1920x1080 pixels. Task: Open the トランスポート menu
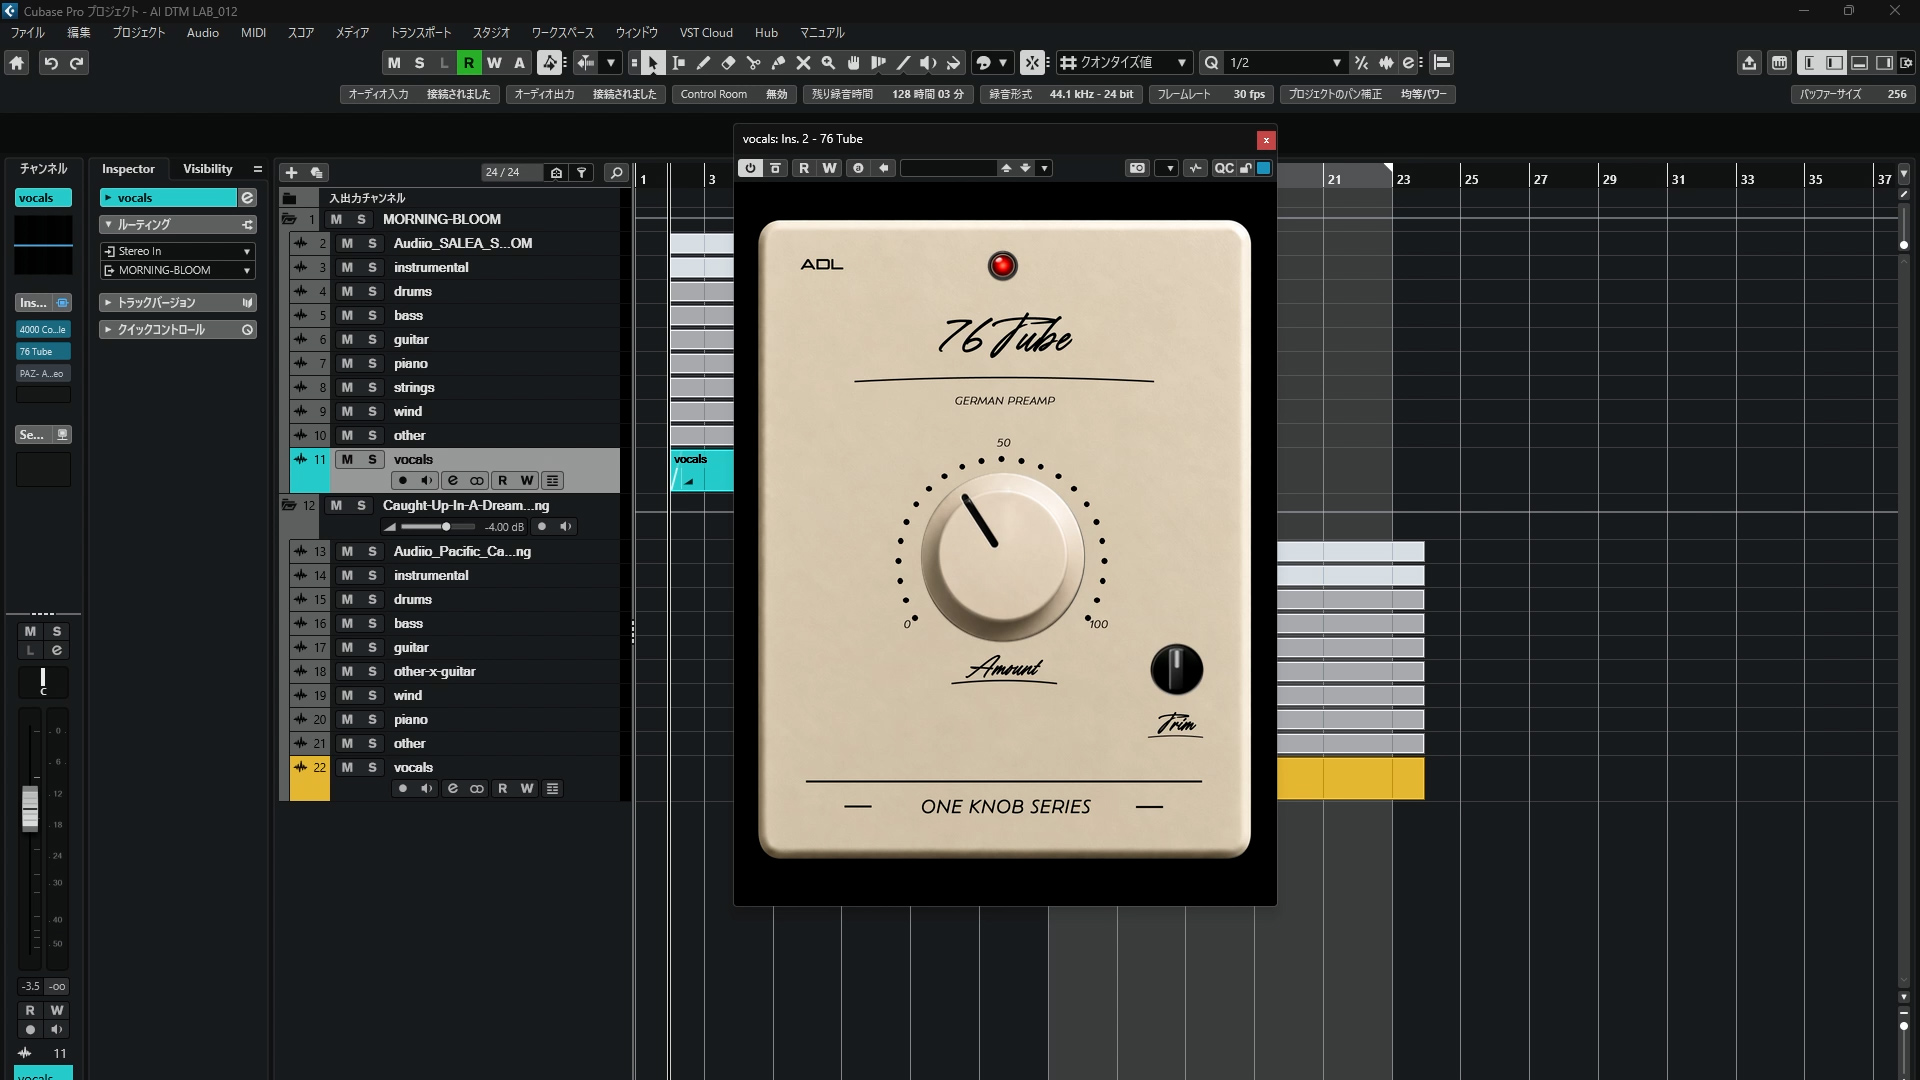pos(420,32)
